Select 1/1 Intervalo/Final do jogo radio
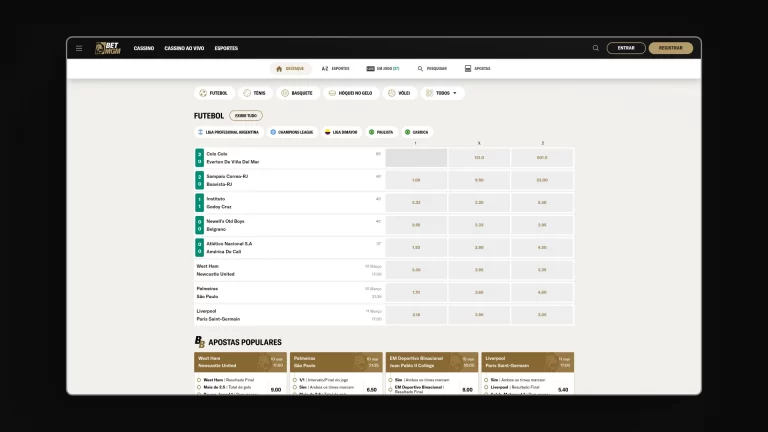Viewport: 768px width, 432px height. [x=295, y=380]
